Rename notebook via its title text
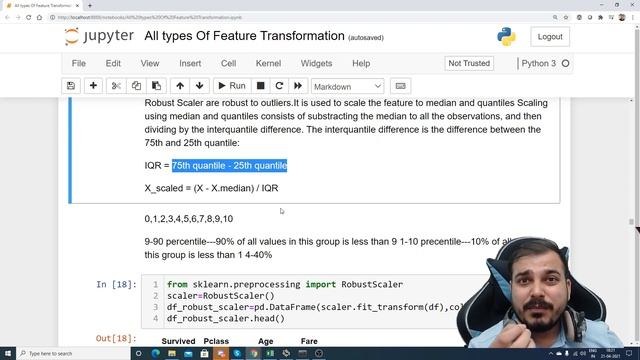 pos(244,36)
